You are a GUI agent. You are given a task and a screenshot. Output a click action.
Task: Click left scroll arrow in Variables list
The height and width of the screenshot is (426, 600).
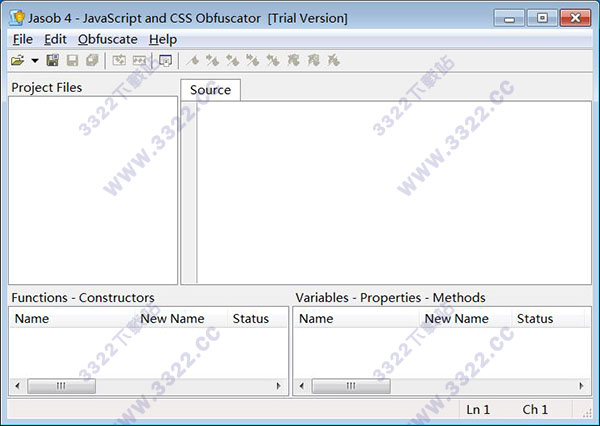pyautogui.click(x=302, y=386)
